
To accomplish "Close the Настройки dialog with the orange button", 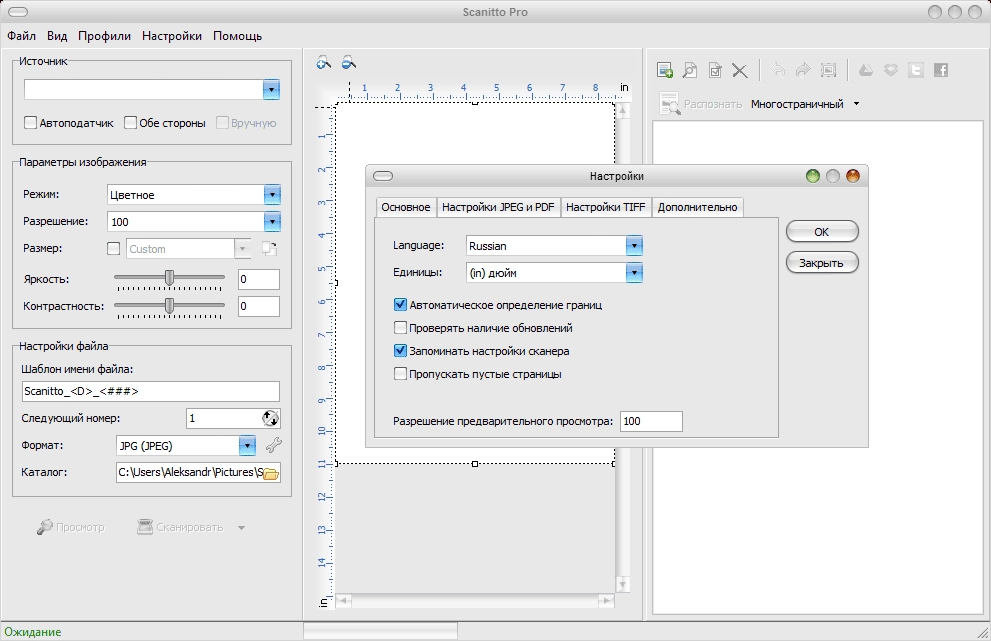I will 853,176.
